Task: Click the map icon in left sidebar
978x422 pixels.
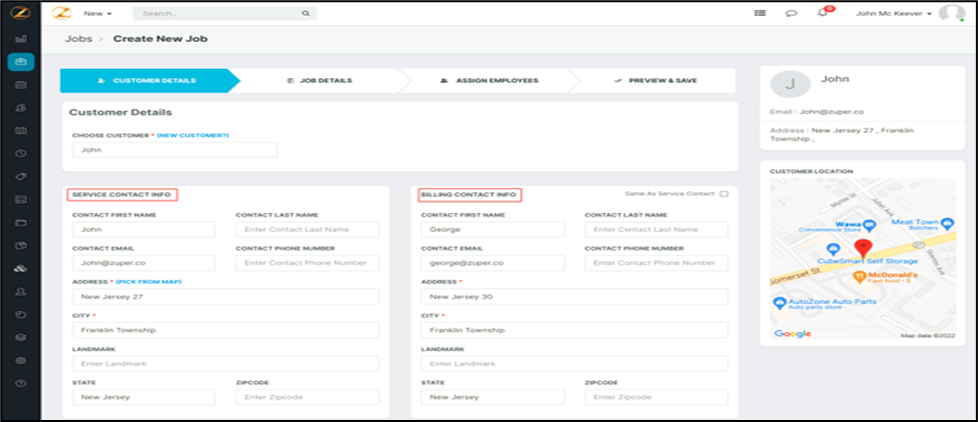Action: [21, 130]
